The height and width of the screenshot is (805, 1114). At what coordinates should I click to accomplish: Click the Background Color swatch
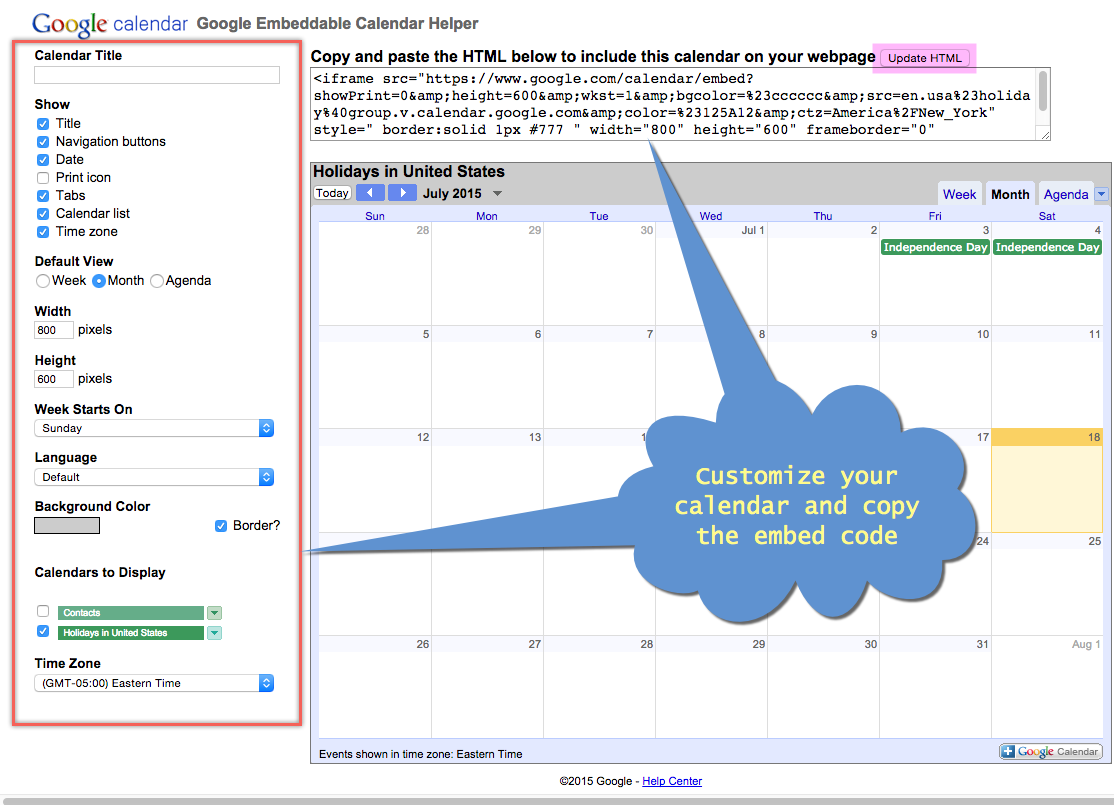(67, 525)
